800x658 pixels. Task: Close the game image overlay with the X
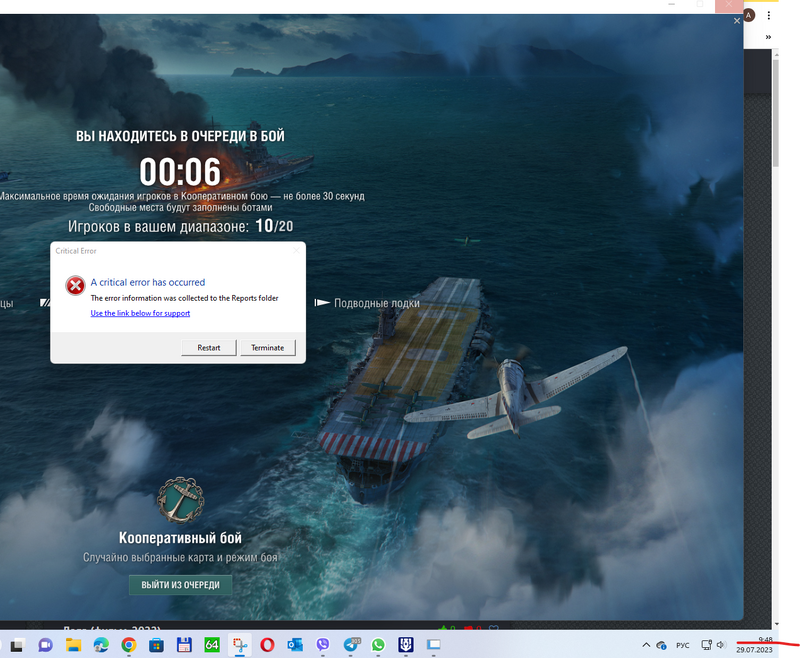point(737,21)
